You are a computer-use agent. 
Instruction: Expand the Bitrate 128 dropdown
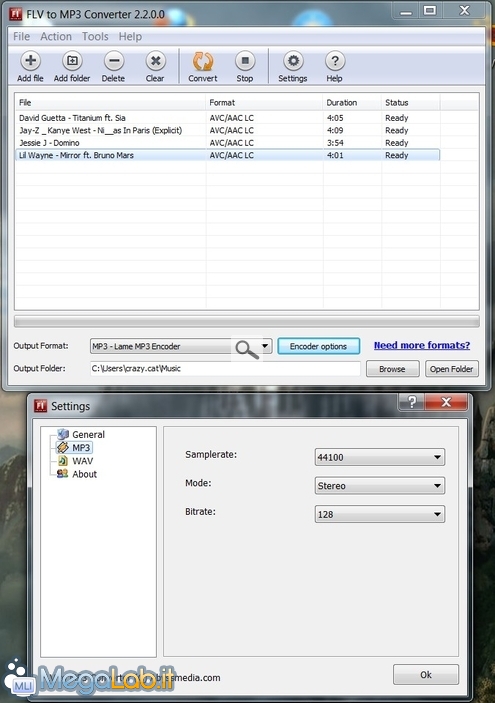click(437, 514)
